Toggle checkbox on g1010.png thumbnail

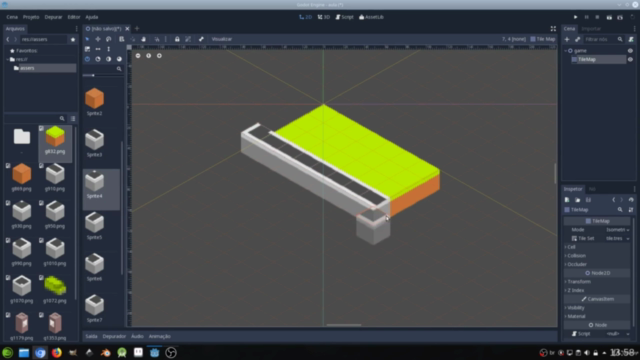[x=41, y=240]
